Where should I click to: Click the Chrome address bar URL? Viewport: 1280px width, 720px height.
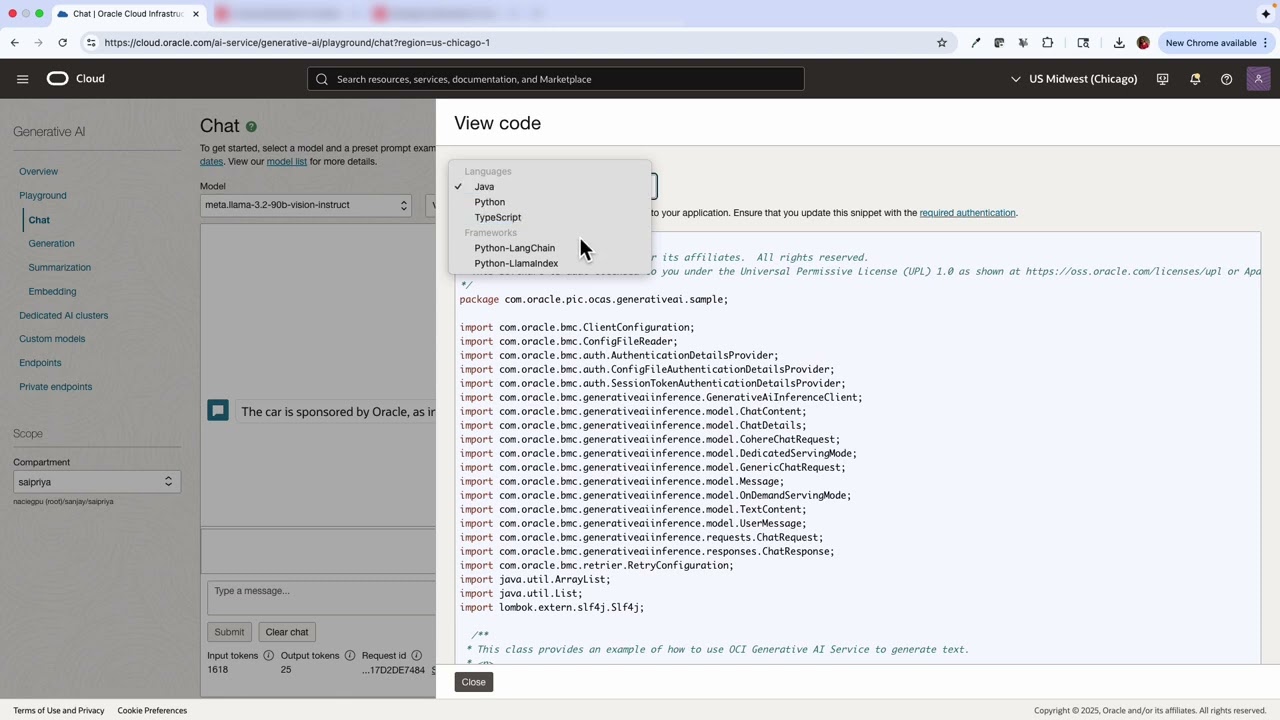point(297,43)
